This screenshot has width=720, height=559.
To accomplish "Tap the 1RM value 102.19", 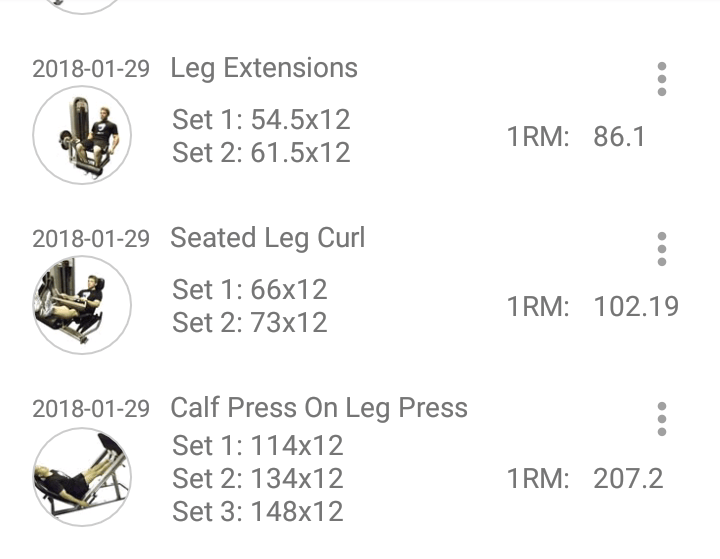I will click(636, 306).
